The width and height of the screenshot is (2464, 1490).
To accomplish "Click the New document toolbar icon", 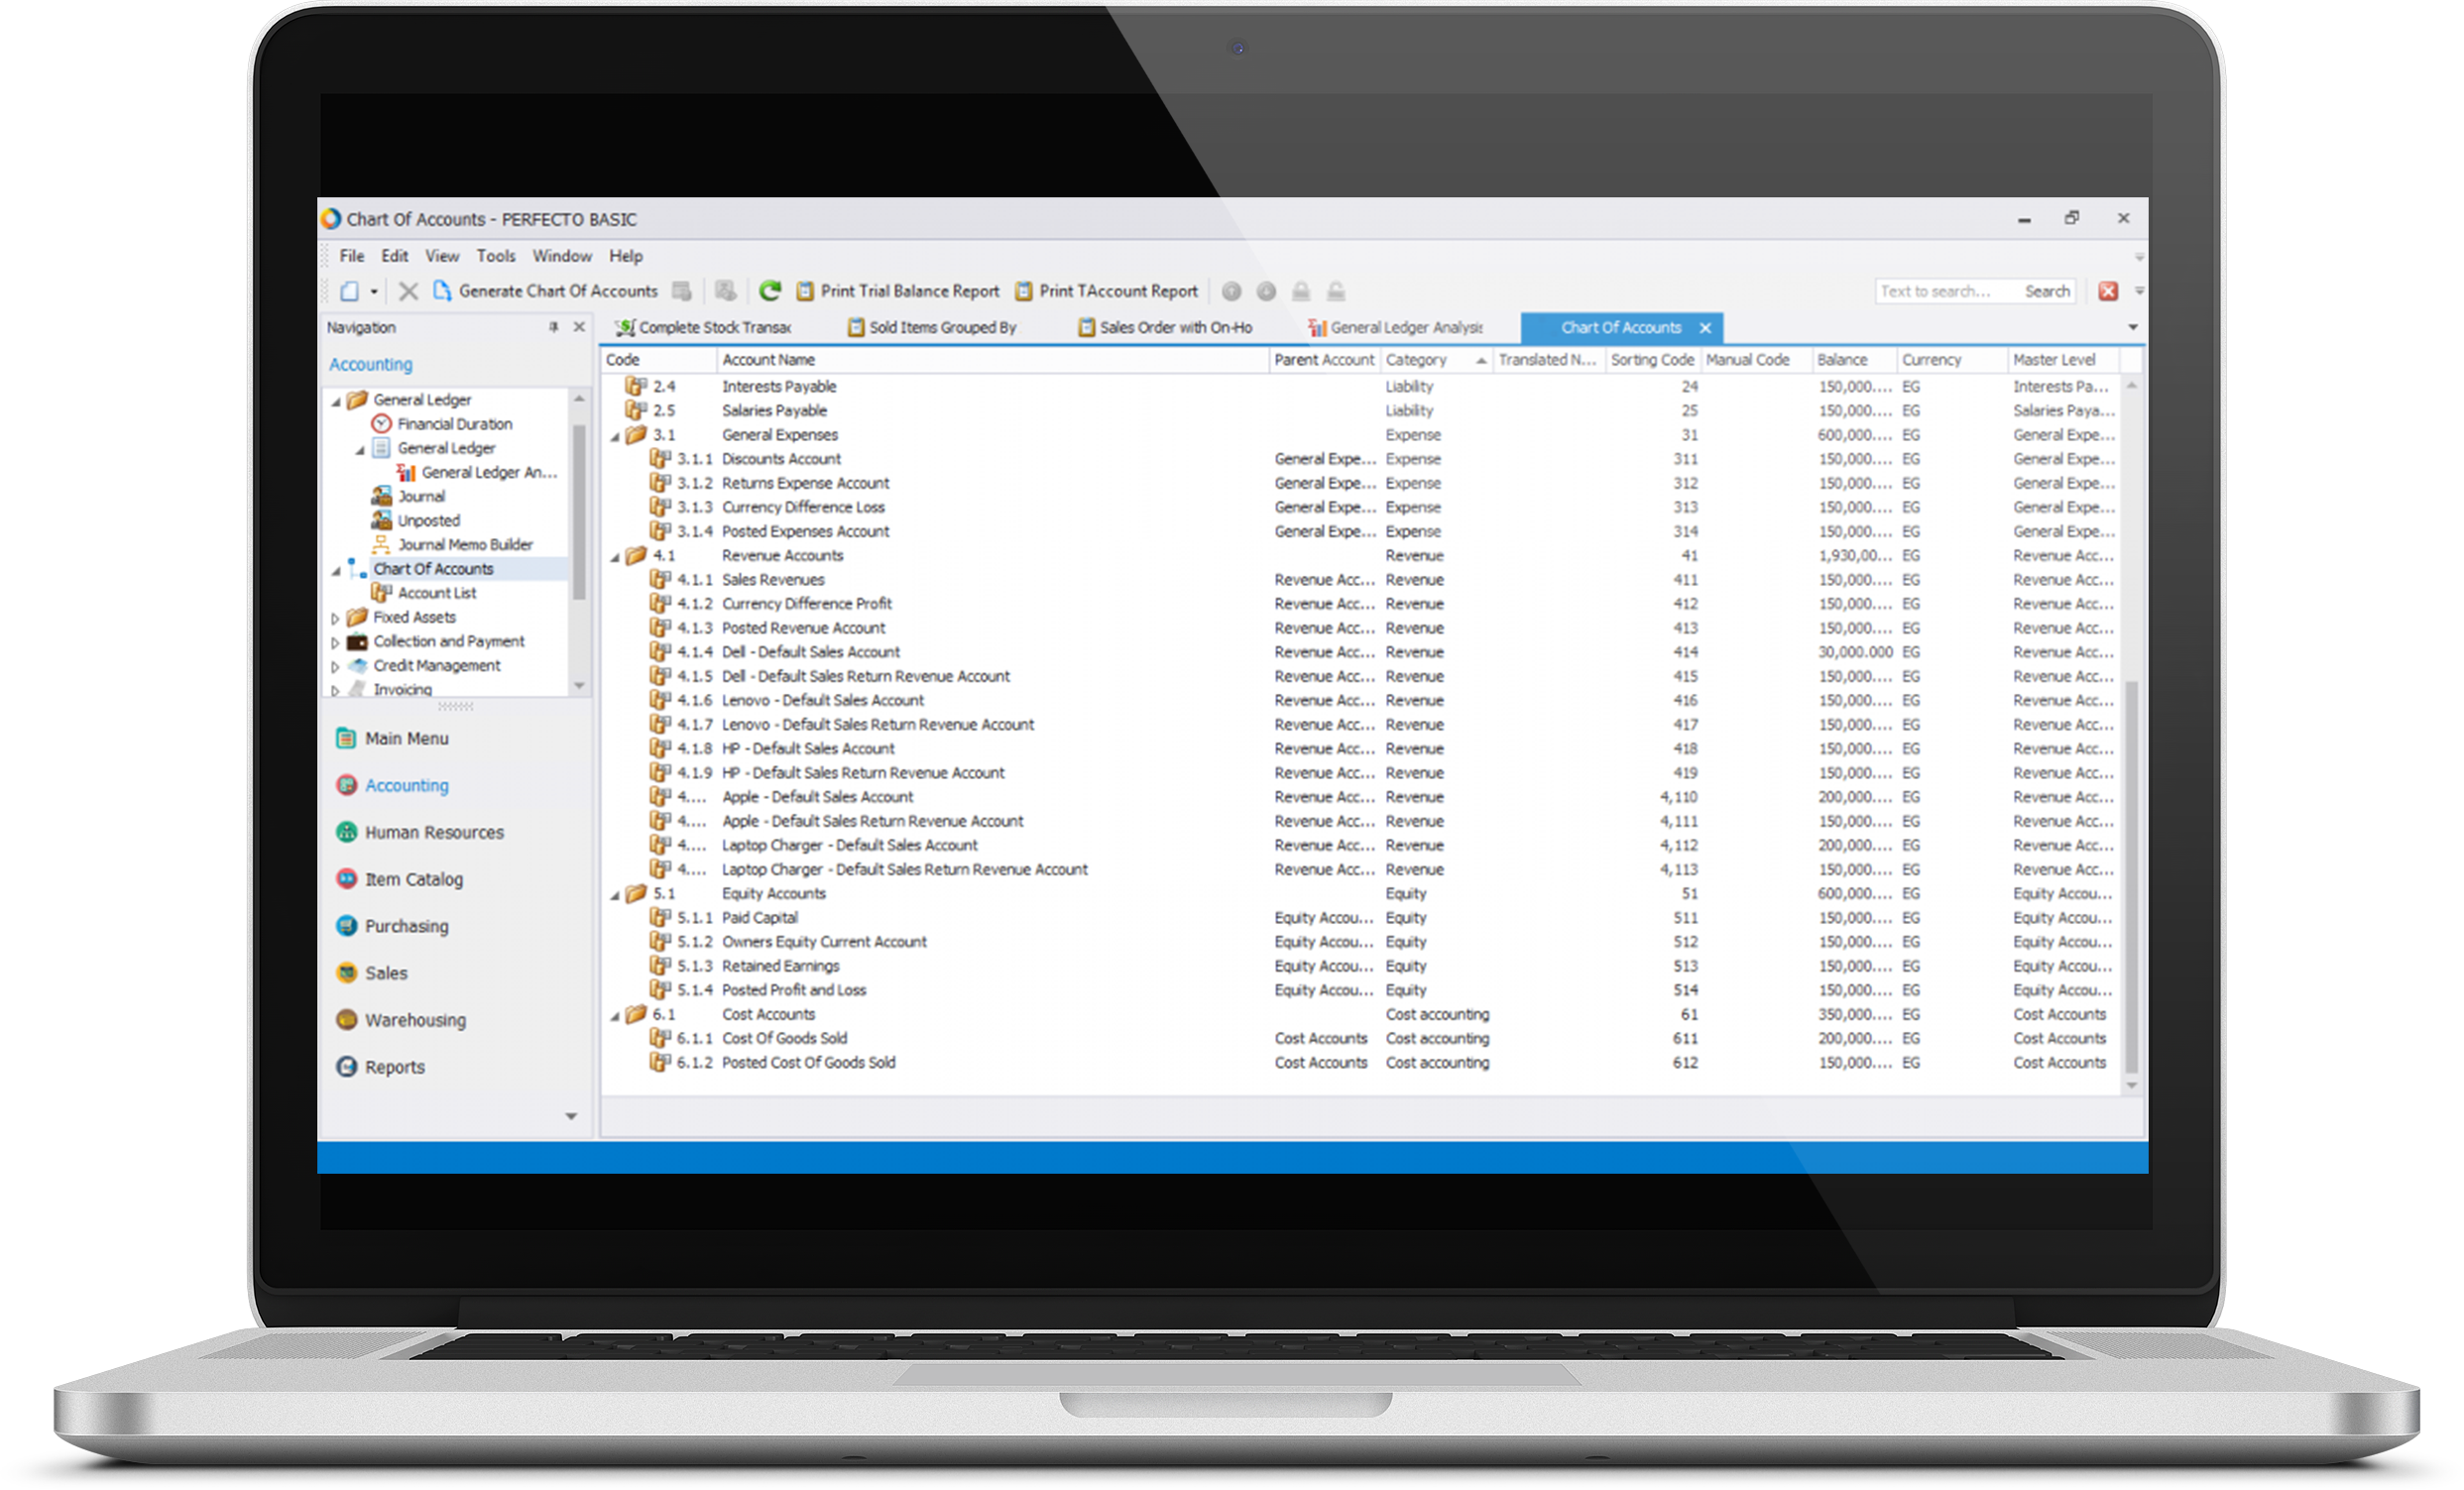I will [349, 291].
